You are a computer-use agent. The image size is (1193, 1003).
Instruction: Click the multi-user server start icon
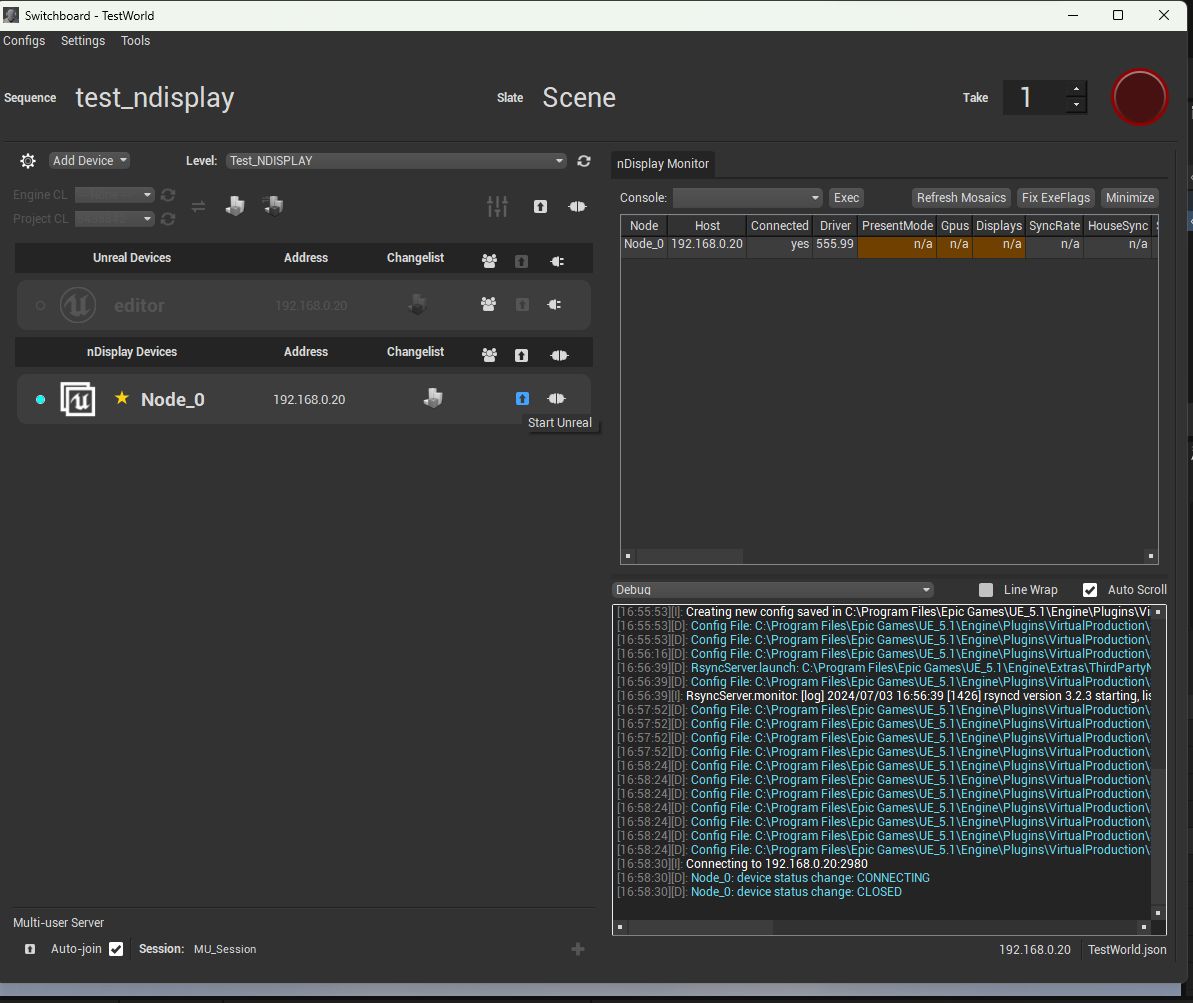pos(30,949)
